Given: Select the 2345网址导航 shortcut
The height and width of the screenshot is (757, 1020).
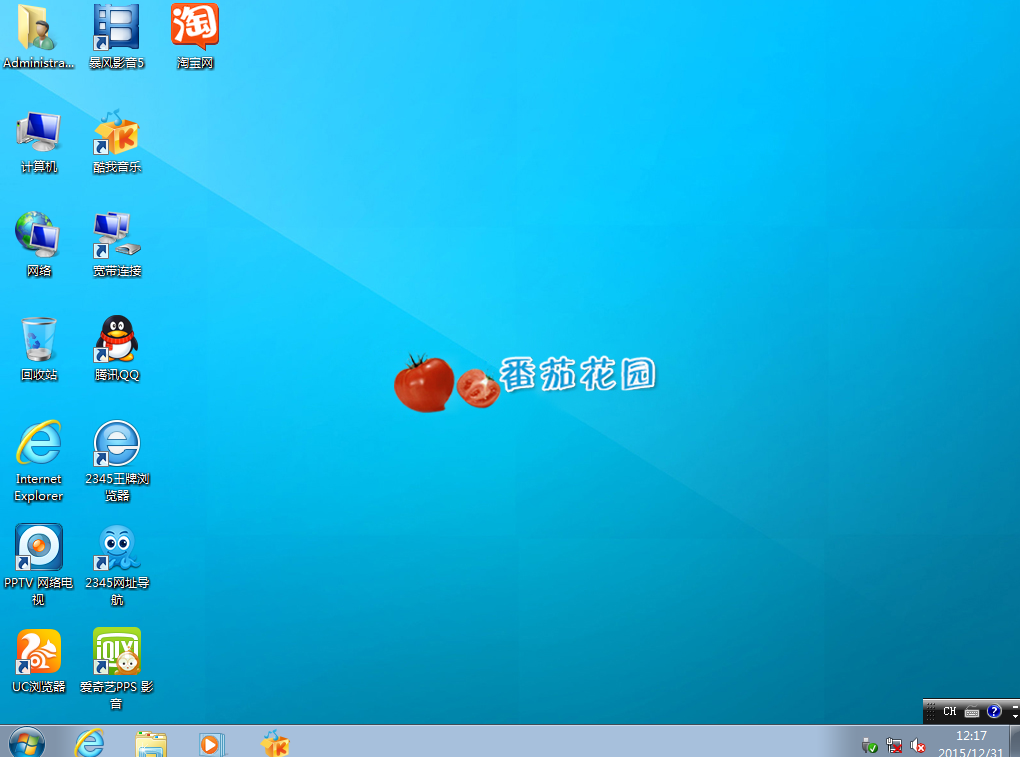Looking at the screenshot, I should (x=116, y=565).
